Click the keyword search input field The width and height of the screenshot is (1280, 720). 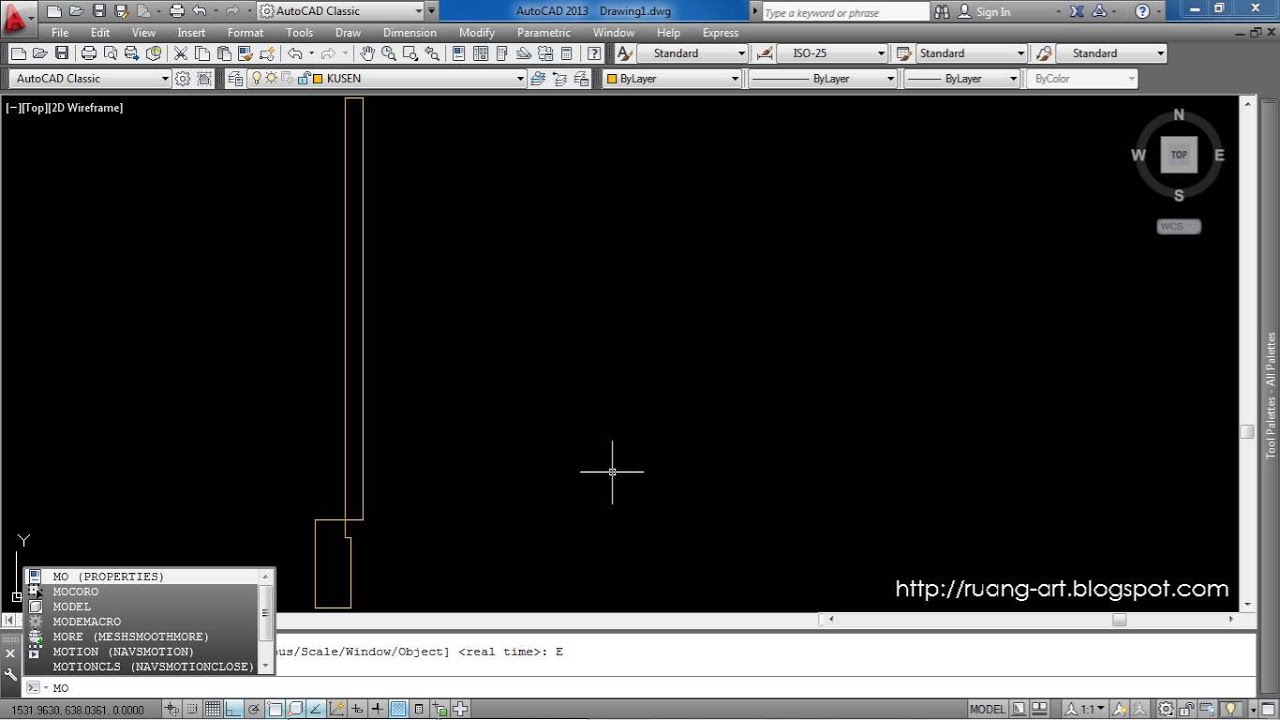tap(845, 12)
